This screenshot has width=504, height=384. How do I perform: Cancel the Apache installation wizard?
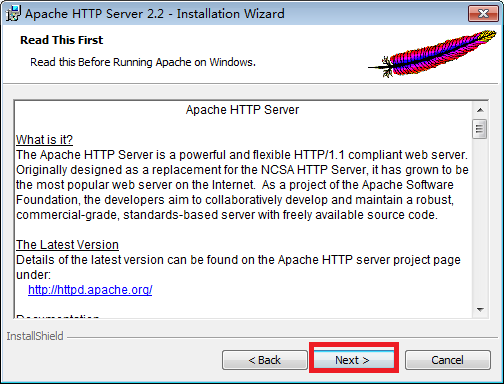coord(448,360)
